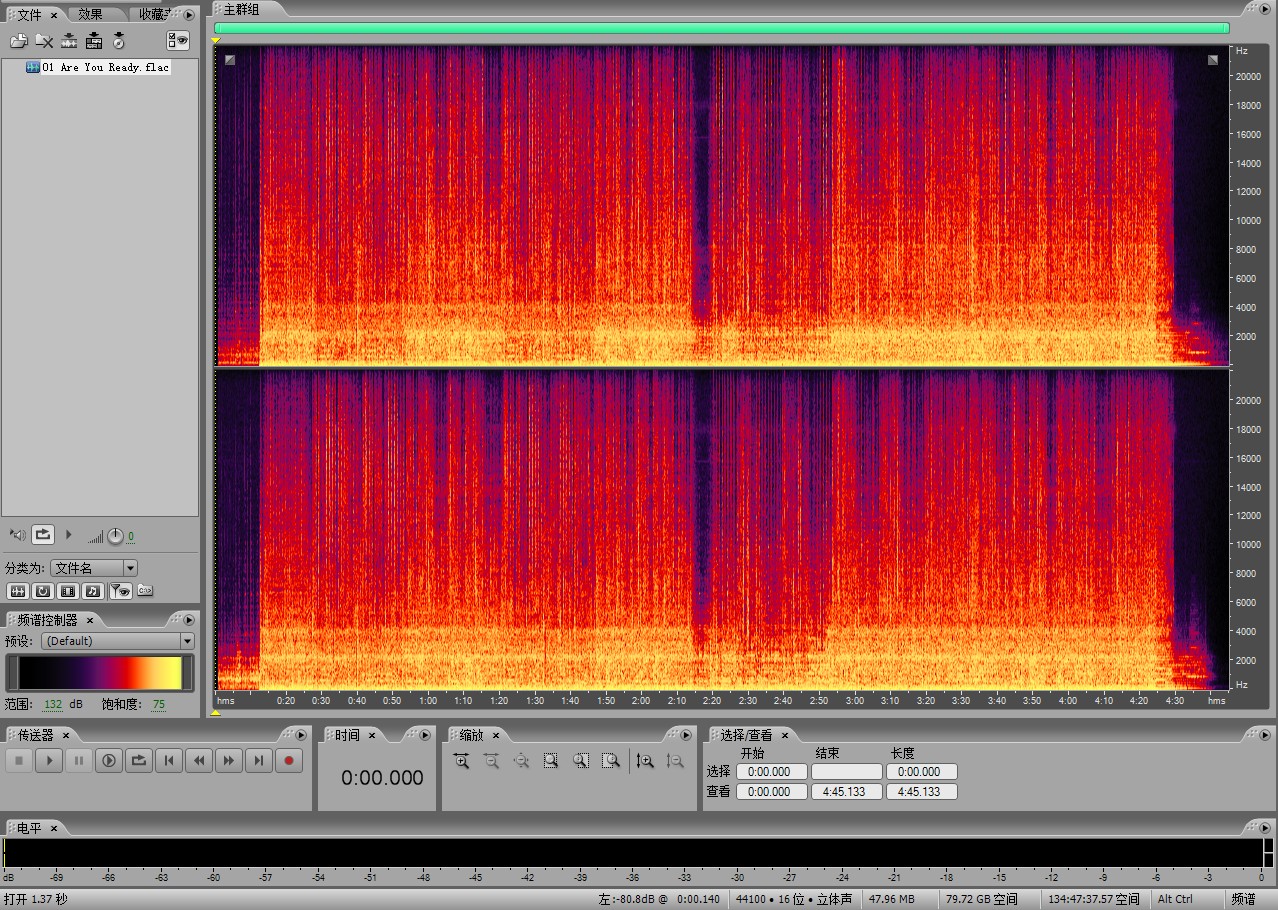This screenshot has height=910, width=1278.
Task: Click Zoom Out Horizontally icon
Action: pyautogui.click(x=491, y=761)
